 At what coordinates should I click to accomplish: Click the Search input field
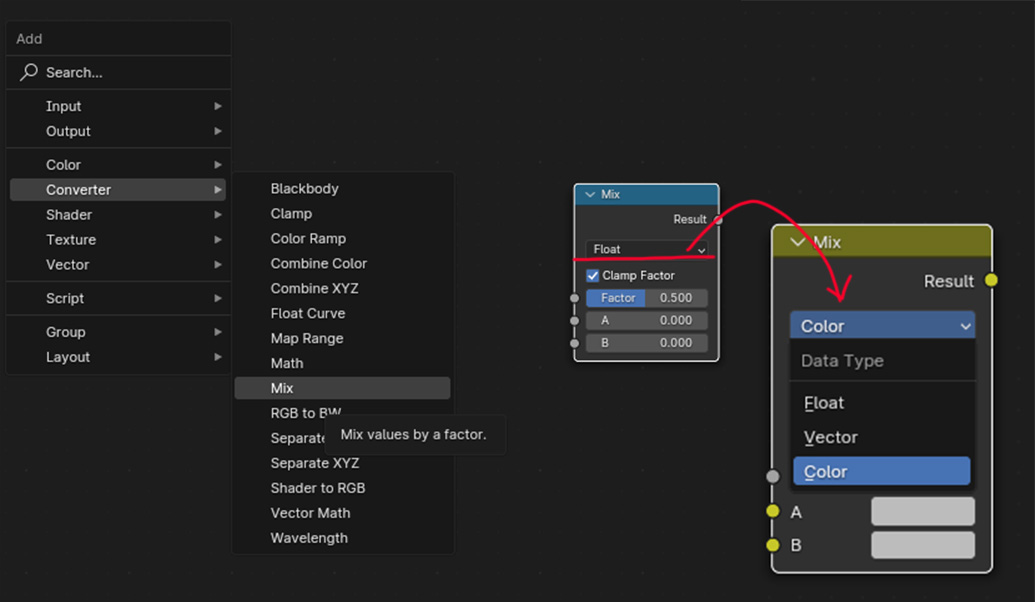click(x=120, y=72)
